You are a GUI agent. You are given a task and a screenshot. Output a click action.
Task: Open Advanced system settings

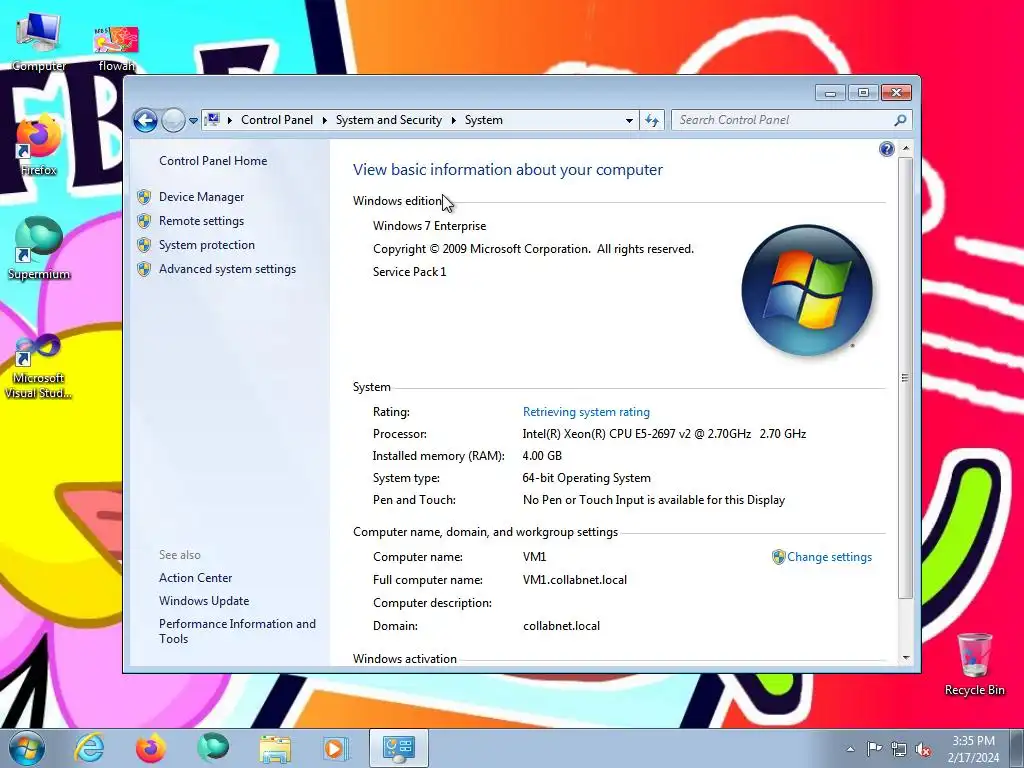click(x=227, y=269)
